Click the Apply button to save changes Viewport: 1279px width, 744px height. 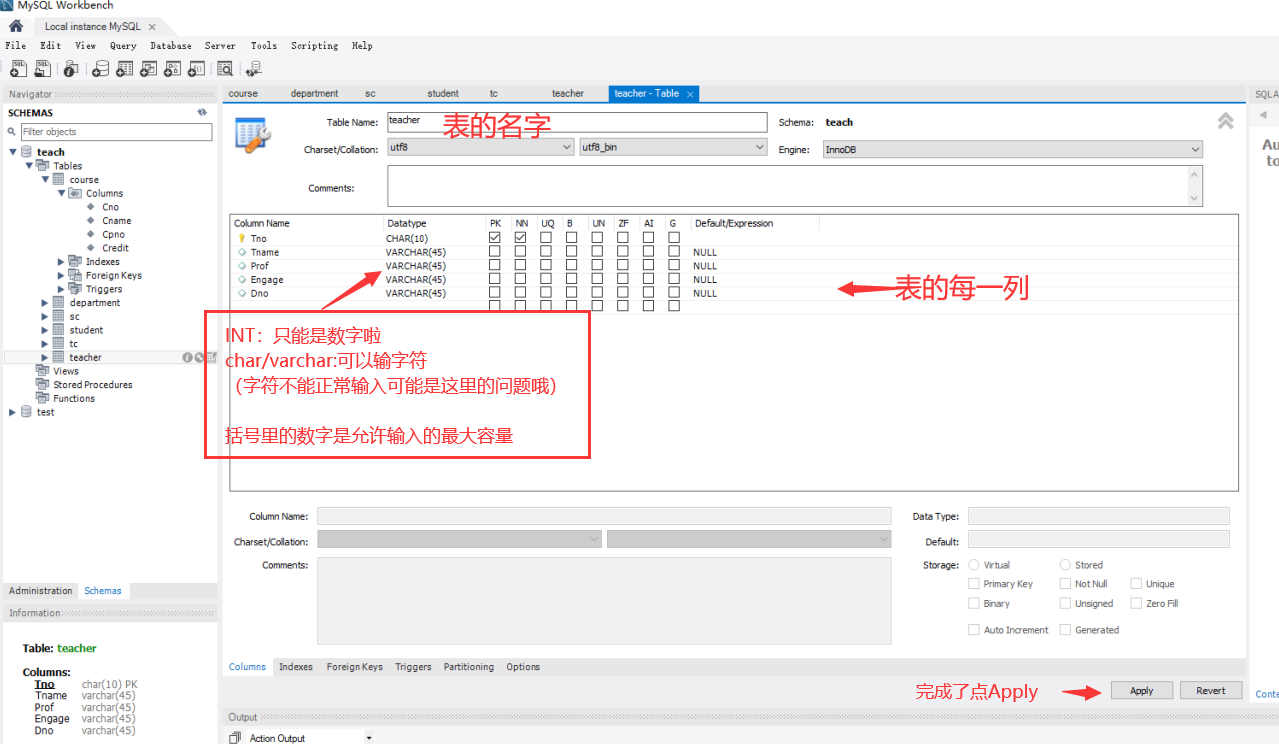pyautogui.click(x=1141, y=690)
